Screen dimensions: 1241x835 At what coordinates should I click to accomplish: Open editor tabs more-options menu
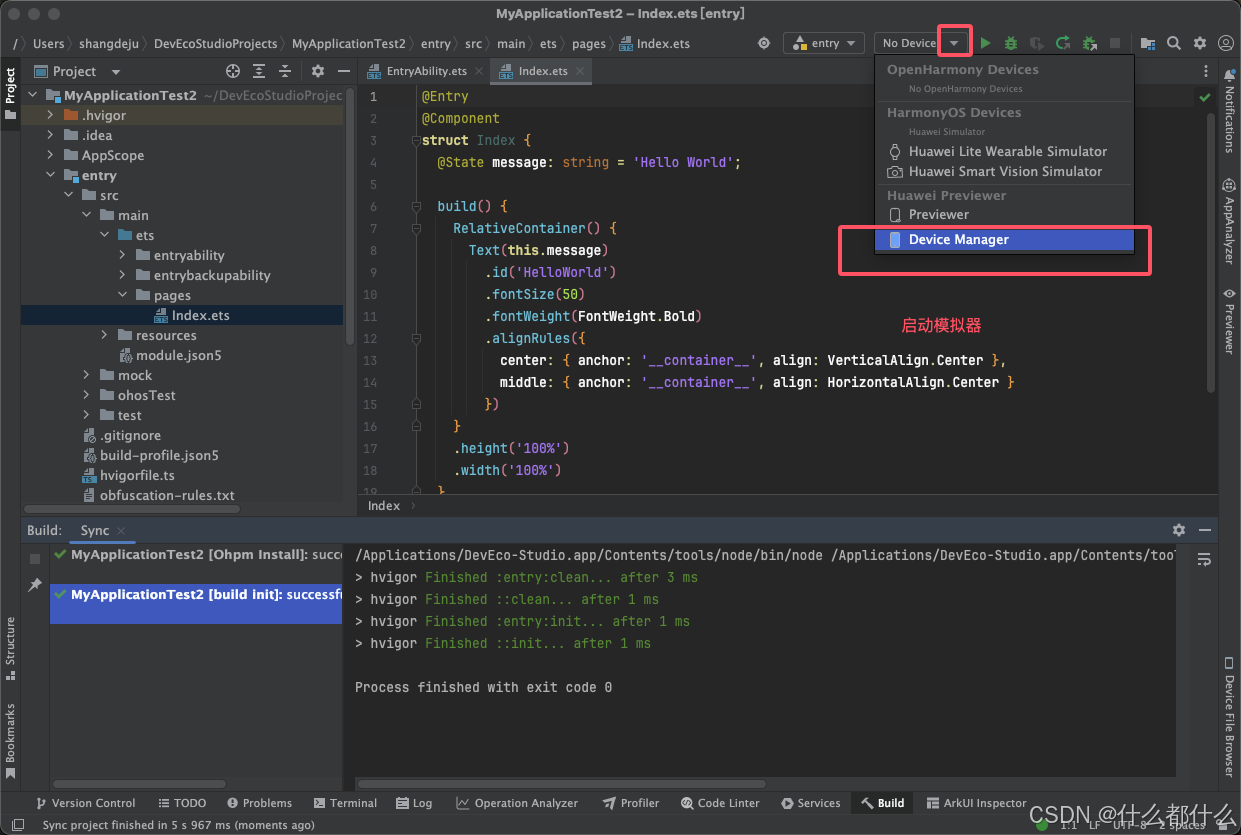click(1205, 72)
